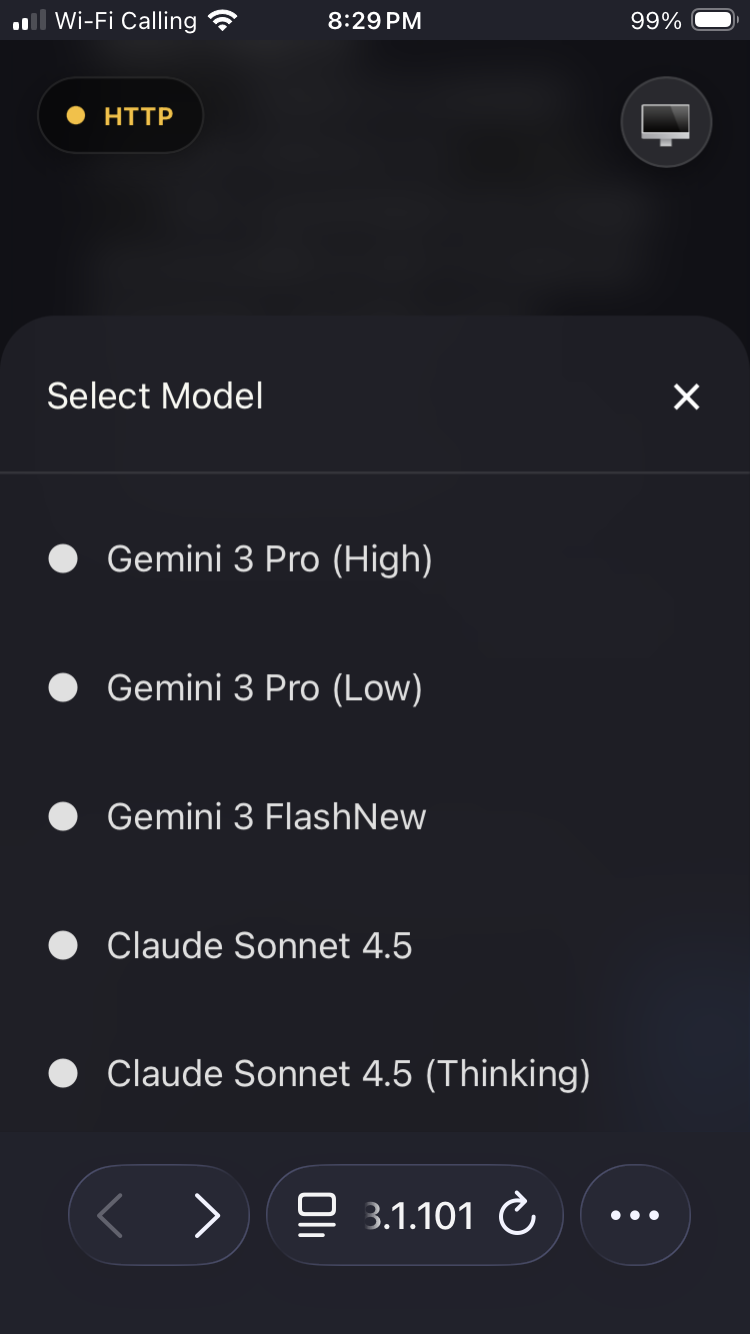Navigate back using the left chevron
Viewport: 750px width, 1334px height.
110,1214
